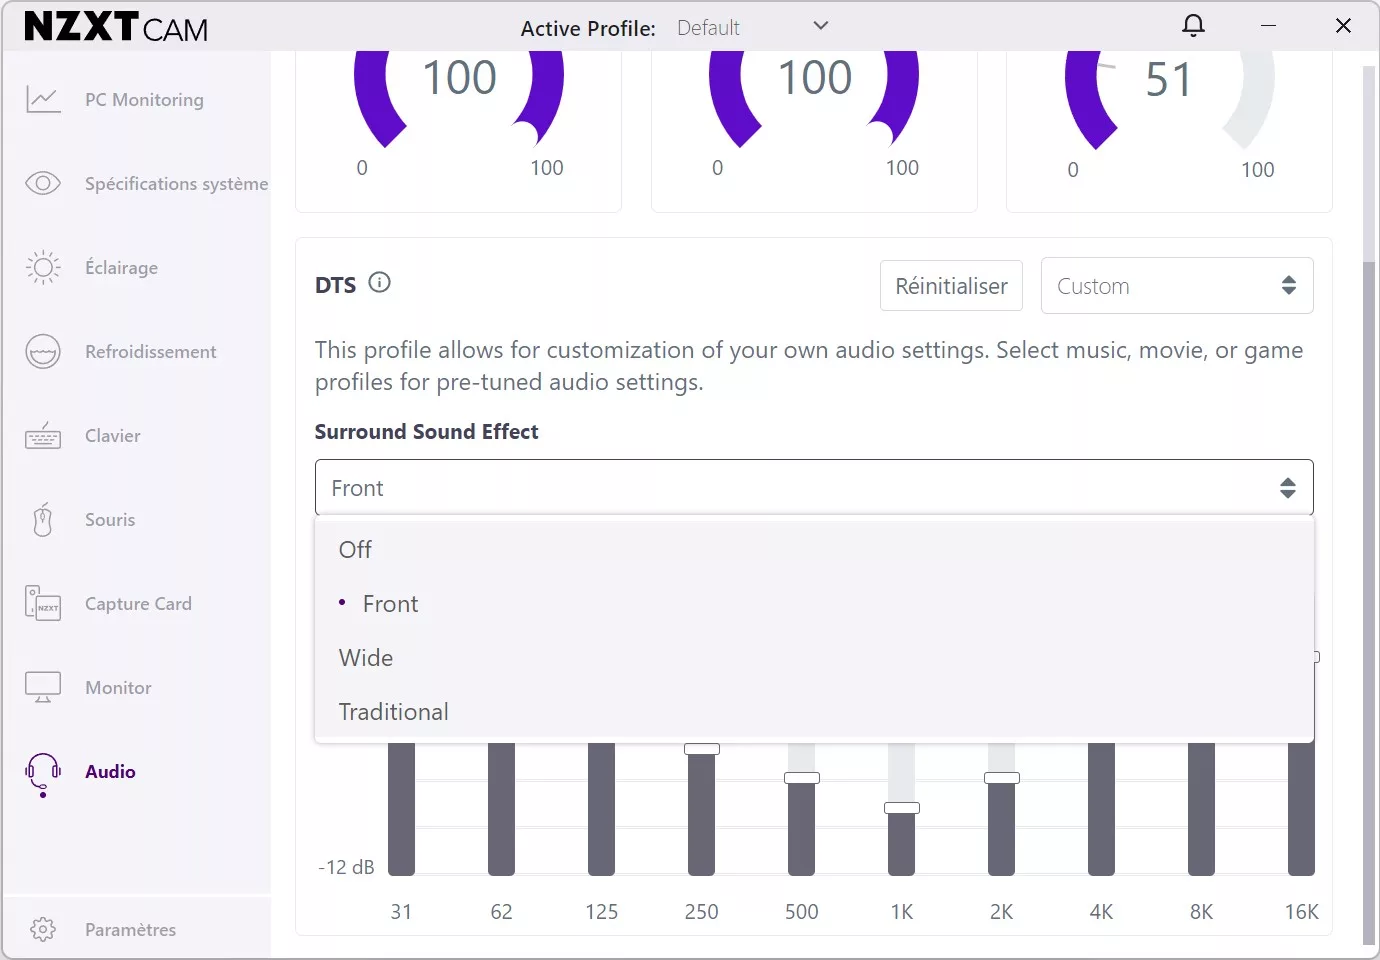
Task: Choose Wide surround sound effect
Action: [366, 657]
